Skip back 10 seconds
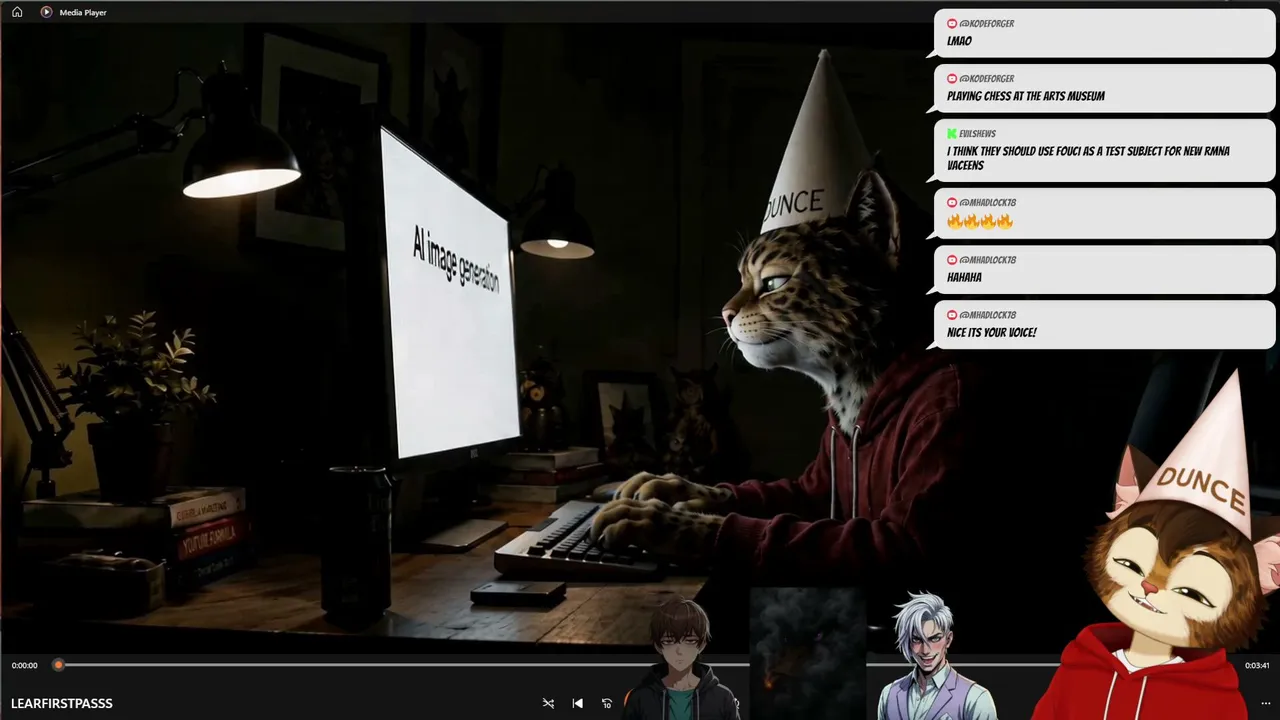Viewport: 1280px width, 720px height. 606,703
